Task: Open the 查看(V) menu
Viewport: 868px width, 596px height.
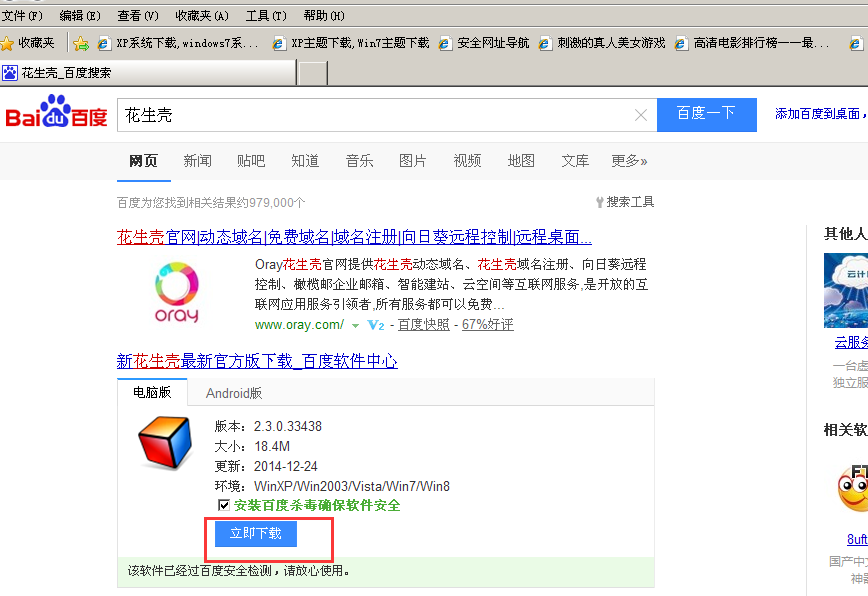Action: click(x=138, y=15)
